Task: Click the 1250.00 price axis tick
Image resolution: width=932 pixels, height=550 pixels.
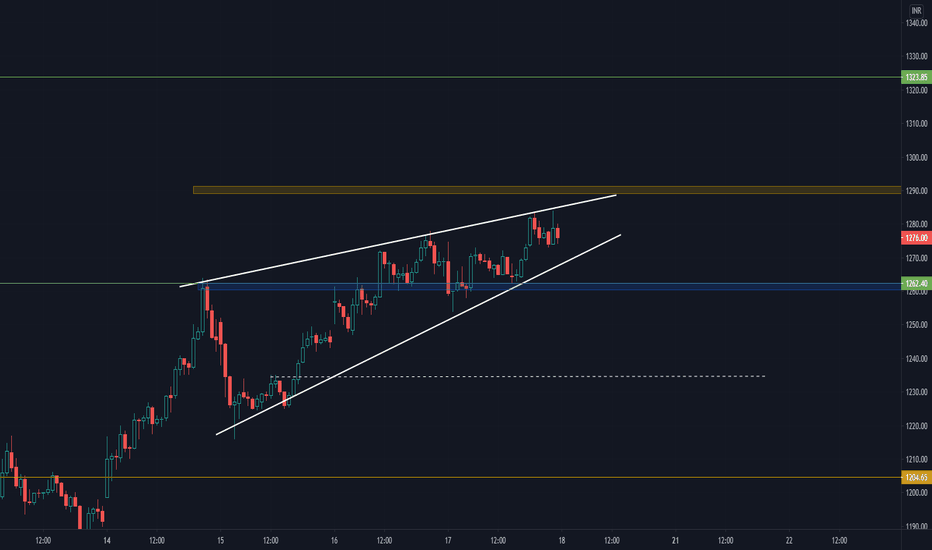Action: coord(916,325)
